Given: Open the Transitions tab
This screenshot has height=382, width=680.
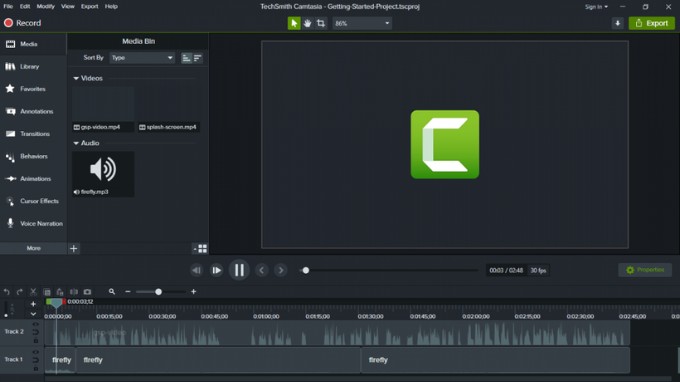Looking at the screenshot, I should click(x=33, y=134).
